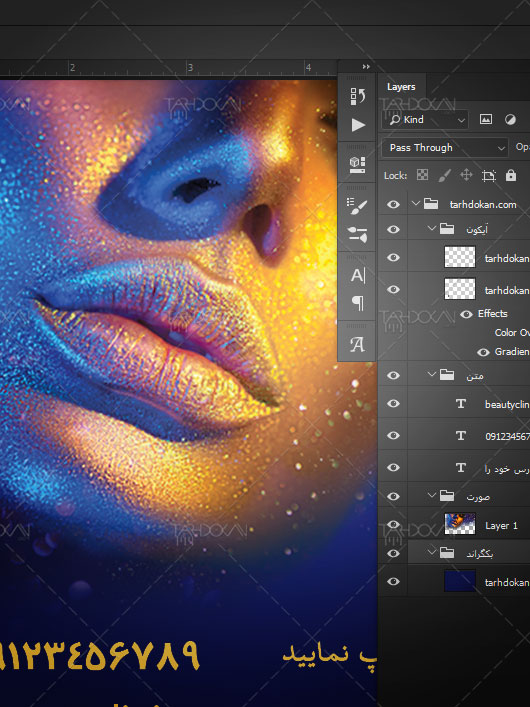Image resolution: width=530 pixels, height=707 pixels.
Task: Click the بکگراند group folder icon
Action: tap(447, 553)
